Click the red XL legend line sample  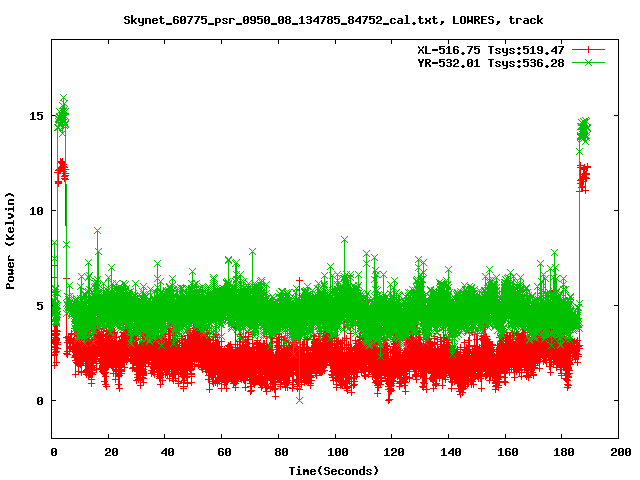pos(588,50)
